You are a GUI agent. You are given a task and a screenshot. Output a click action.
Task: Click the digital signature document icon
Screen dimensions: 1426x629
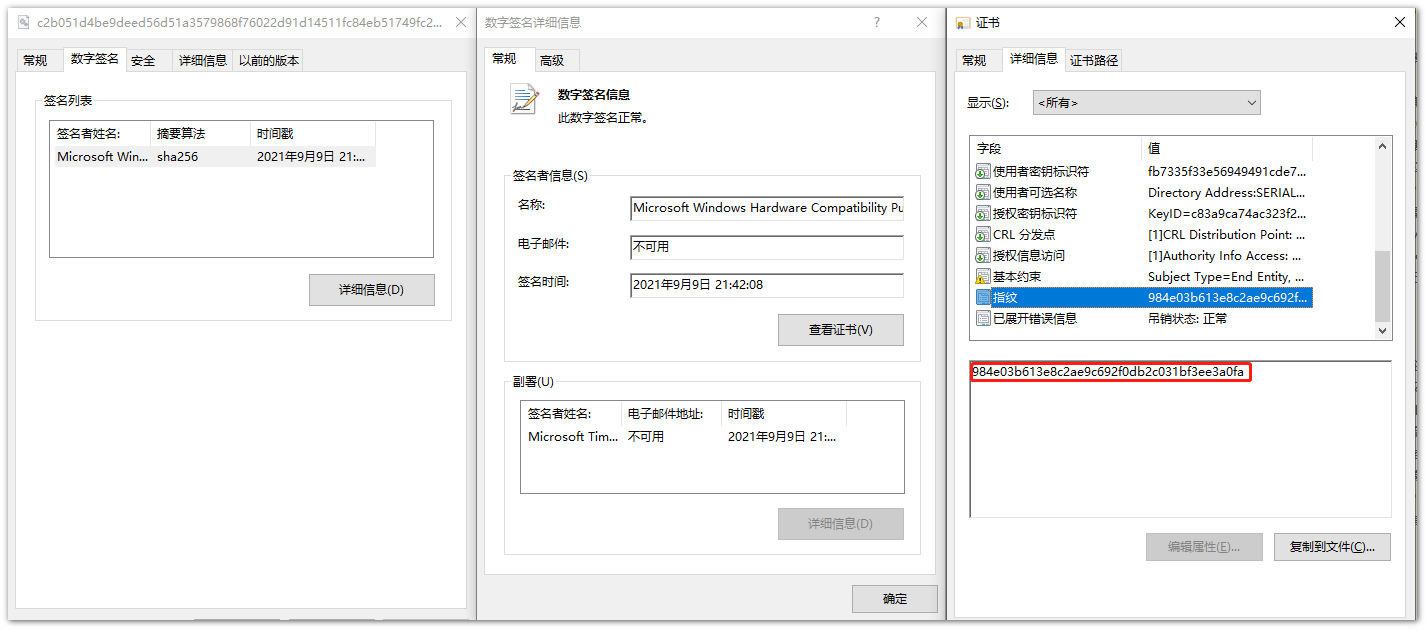point(524,99)
